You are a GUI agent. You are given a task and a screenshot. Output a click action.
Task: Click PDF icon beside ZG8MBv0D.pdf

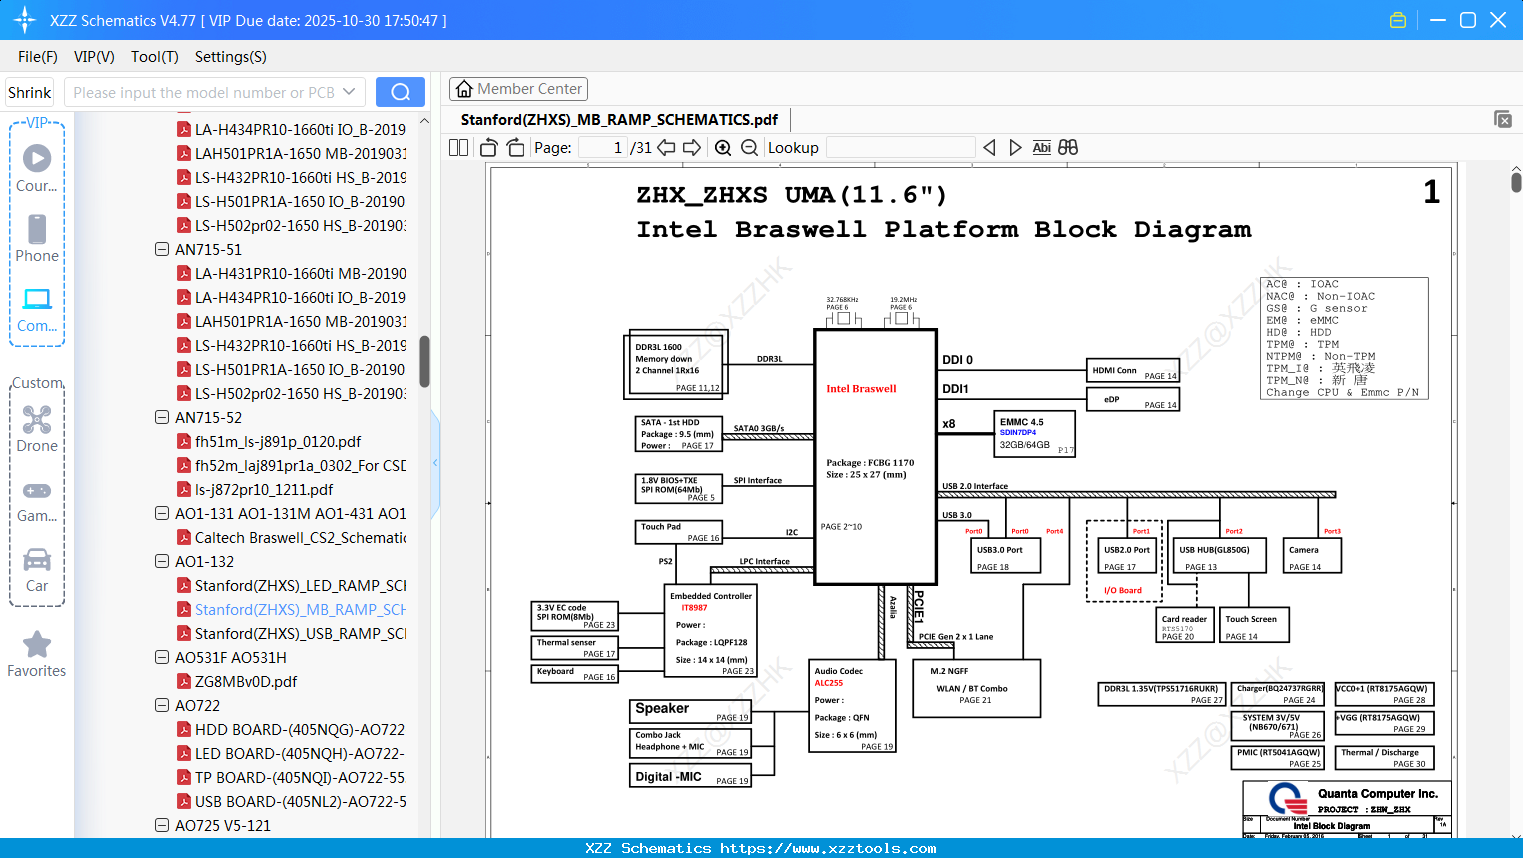pos(184,681)
